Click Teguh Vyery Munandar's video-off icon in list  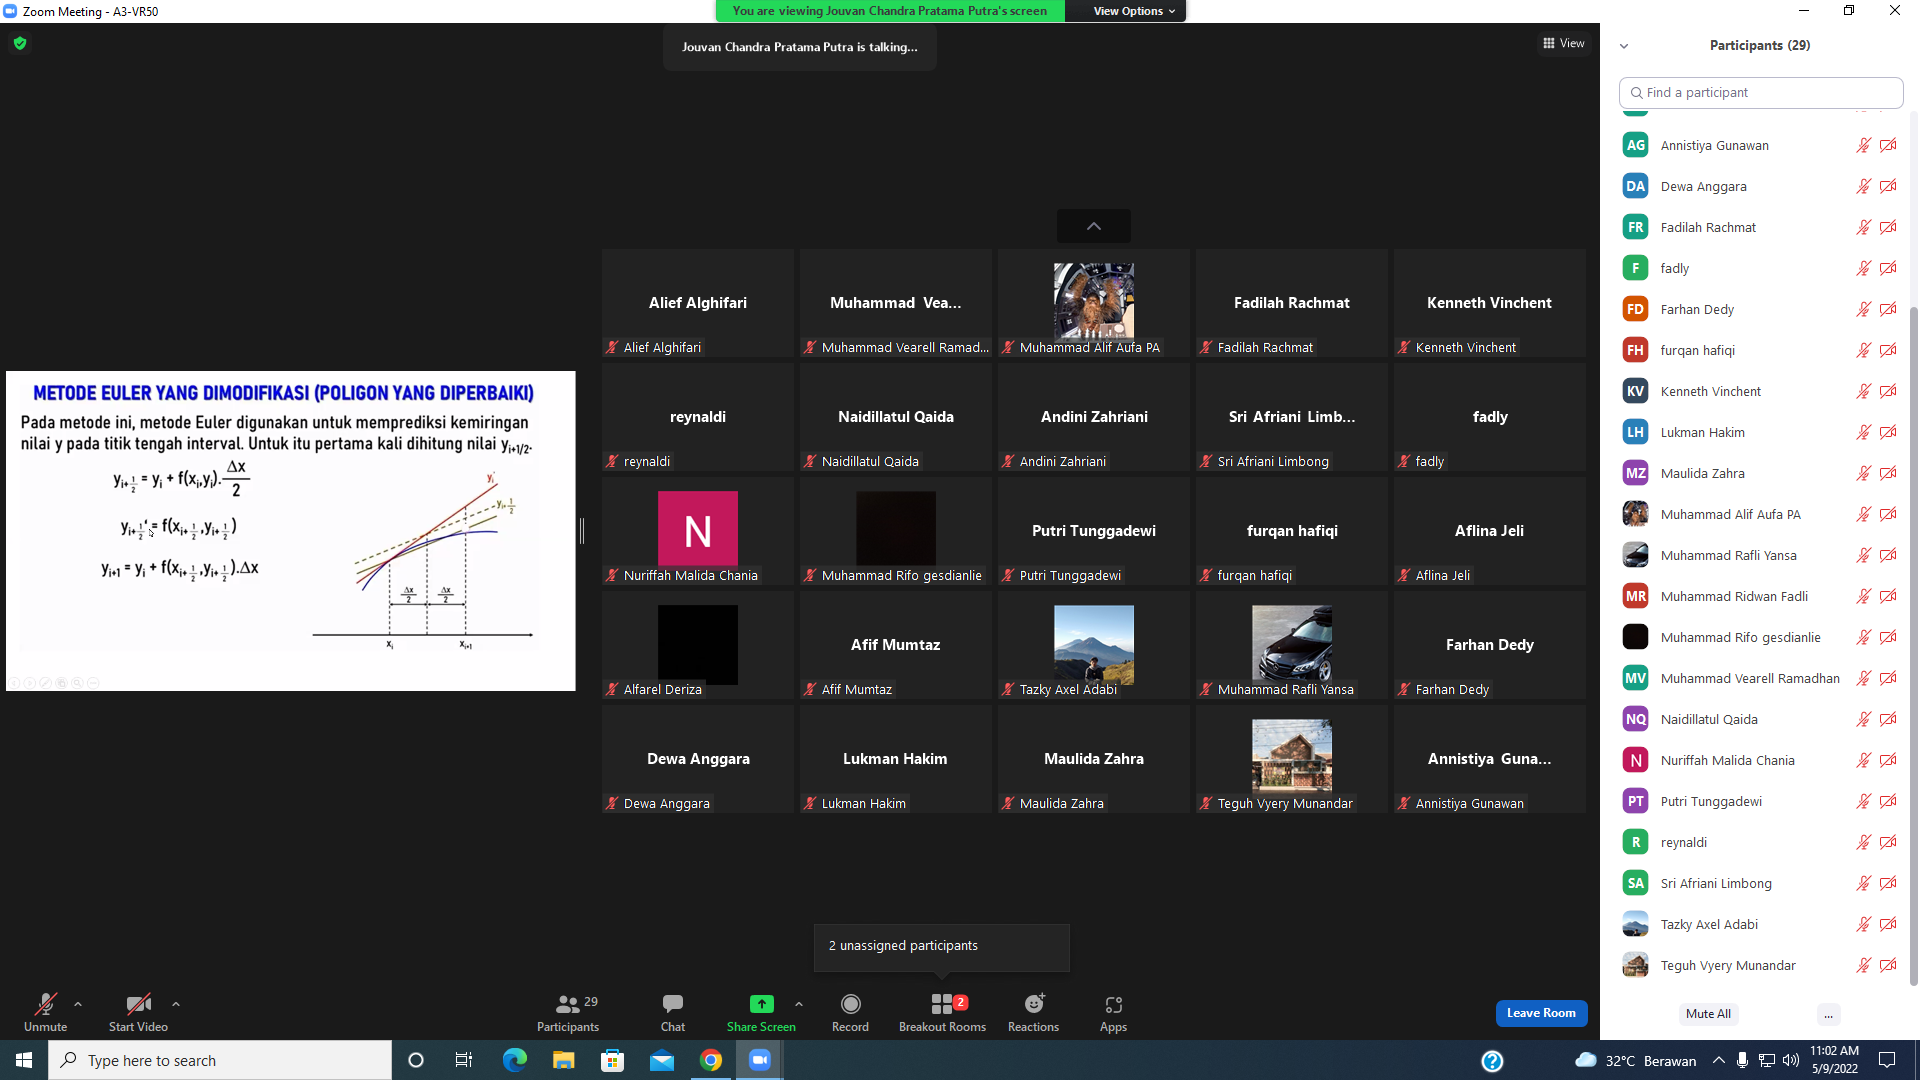[x=1888, y=965]
